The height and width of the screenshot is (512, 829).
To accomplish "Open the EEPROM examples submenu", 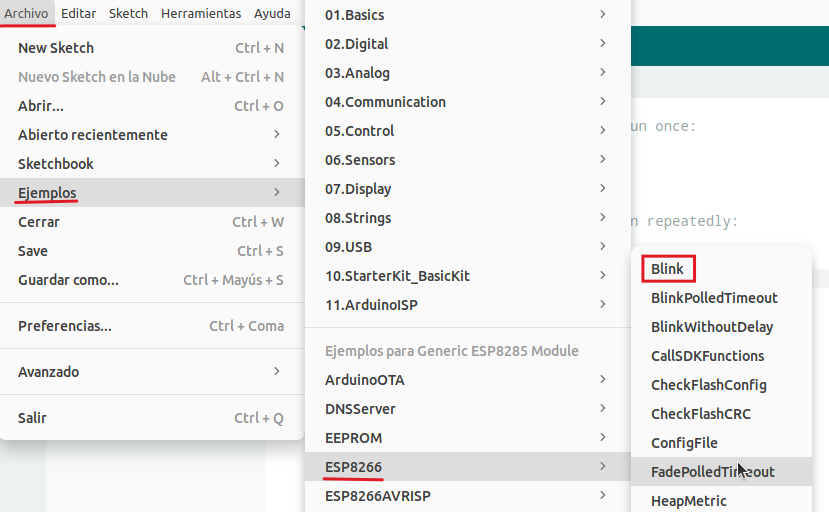I will pyautogui.click(x=467, y=438).
